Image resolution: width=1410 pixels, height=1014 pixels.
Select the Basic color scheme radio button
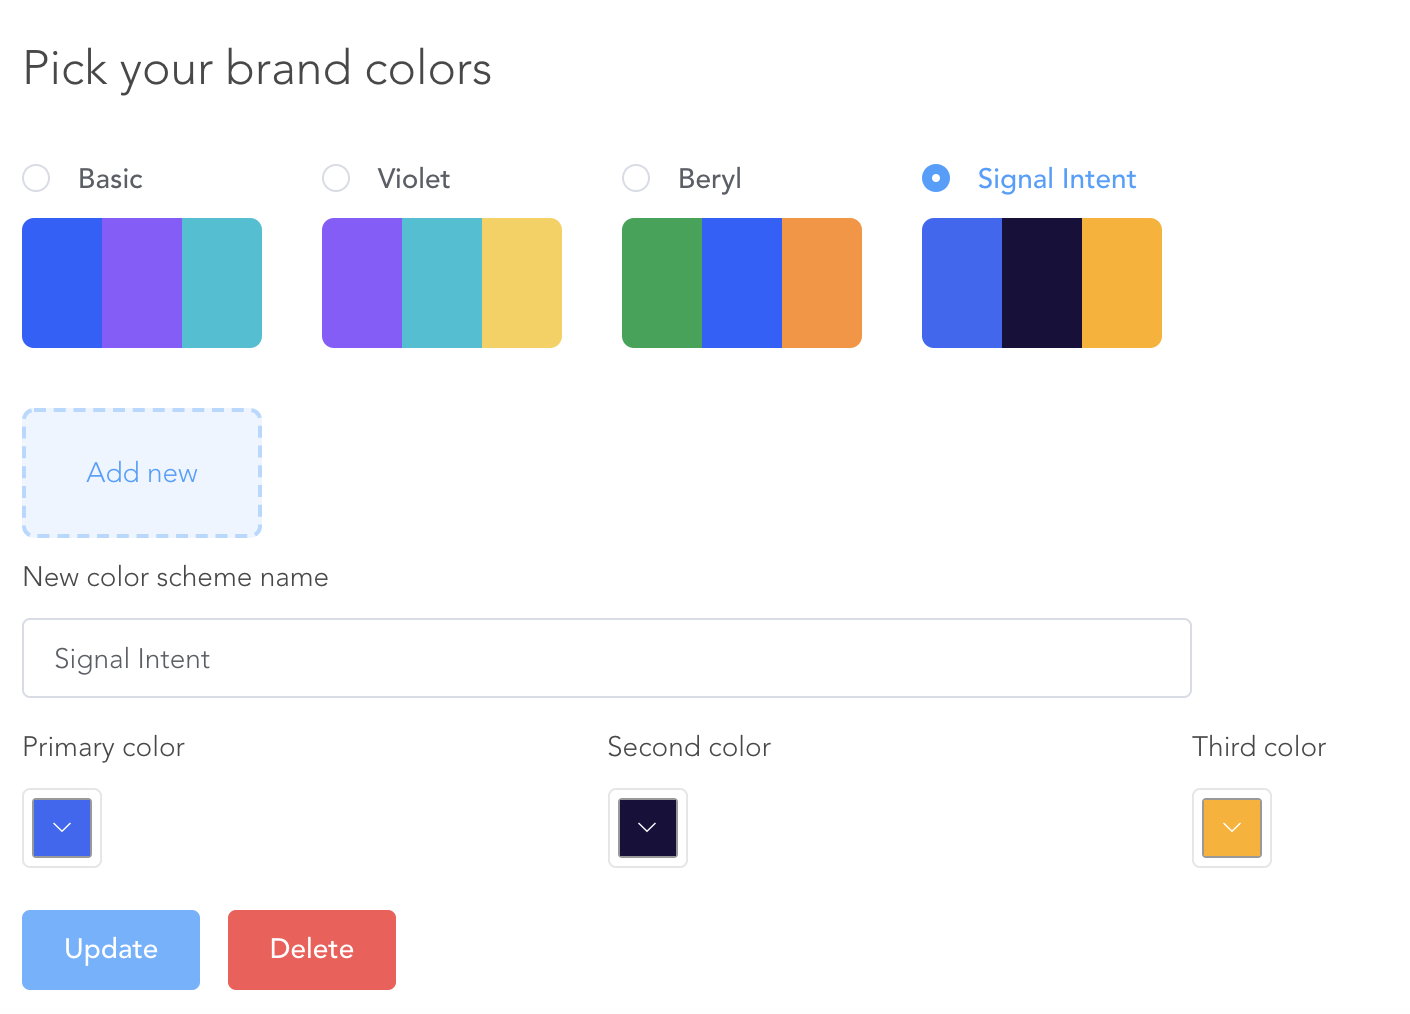tap(37, 179)
